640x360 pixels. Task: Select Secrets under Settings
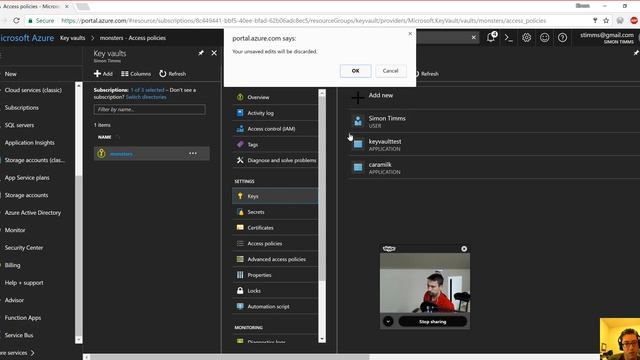[x=275, y=212]
